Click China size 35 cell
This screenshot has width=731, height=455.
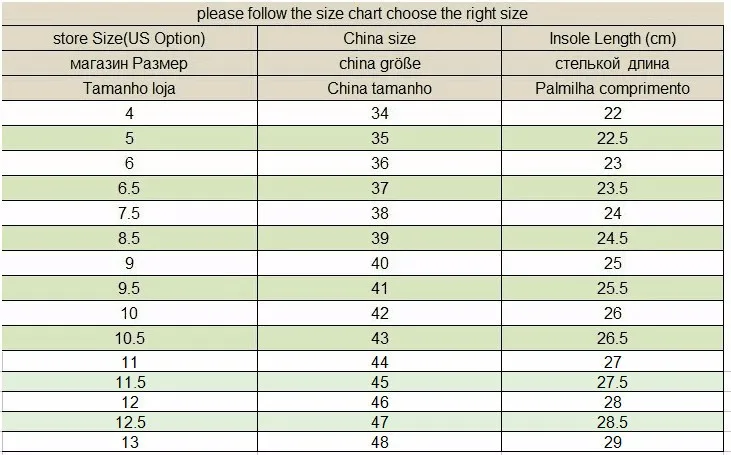click(x=379, y=138)
